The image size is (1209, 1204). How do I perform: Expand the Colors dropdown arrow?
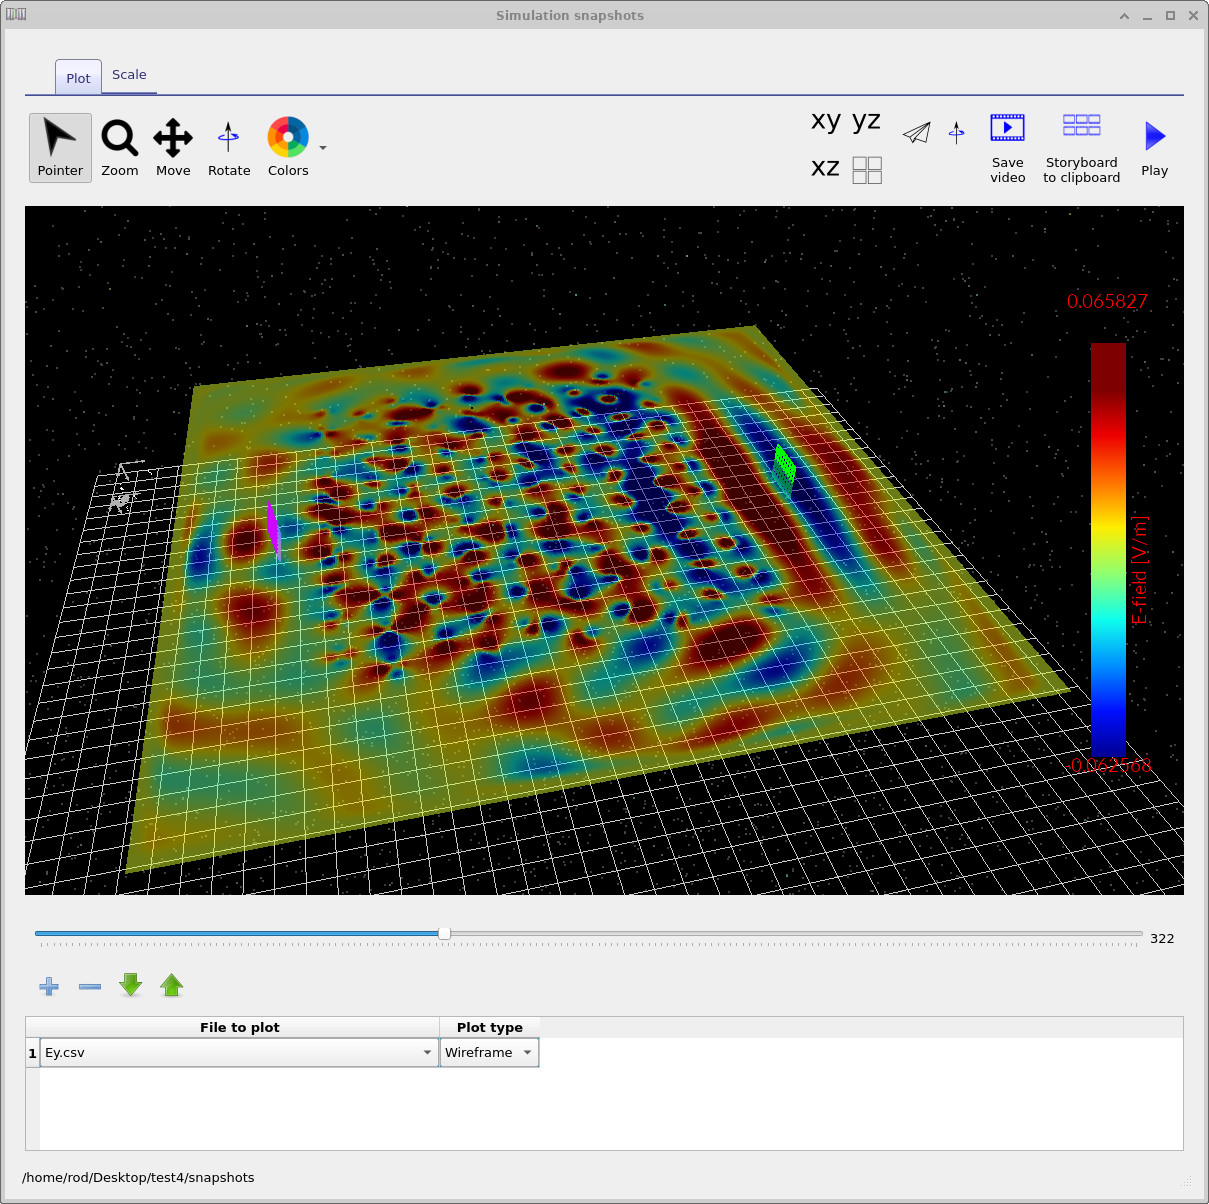click(323, 148)
